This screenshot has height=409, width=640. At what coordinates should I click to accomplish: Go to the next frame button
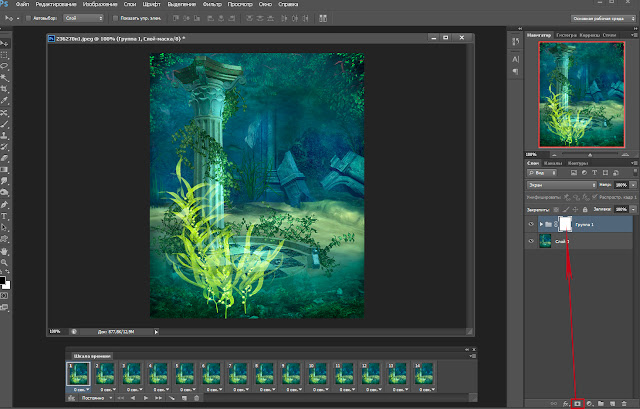tap(158, 398)
